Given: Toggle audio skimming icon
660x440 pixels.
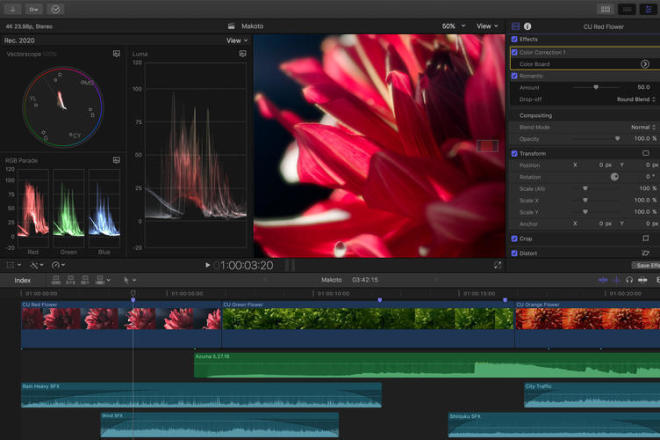Looking at the screenshot, I should pyautogui.click(x=617, y=280).
